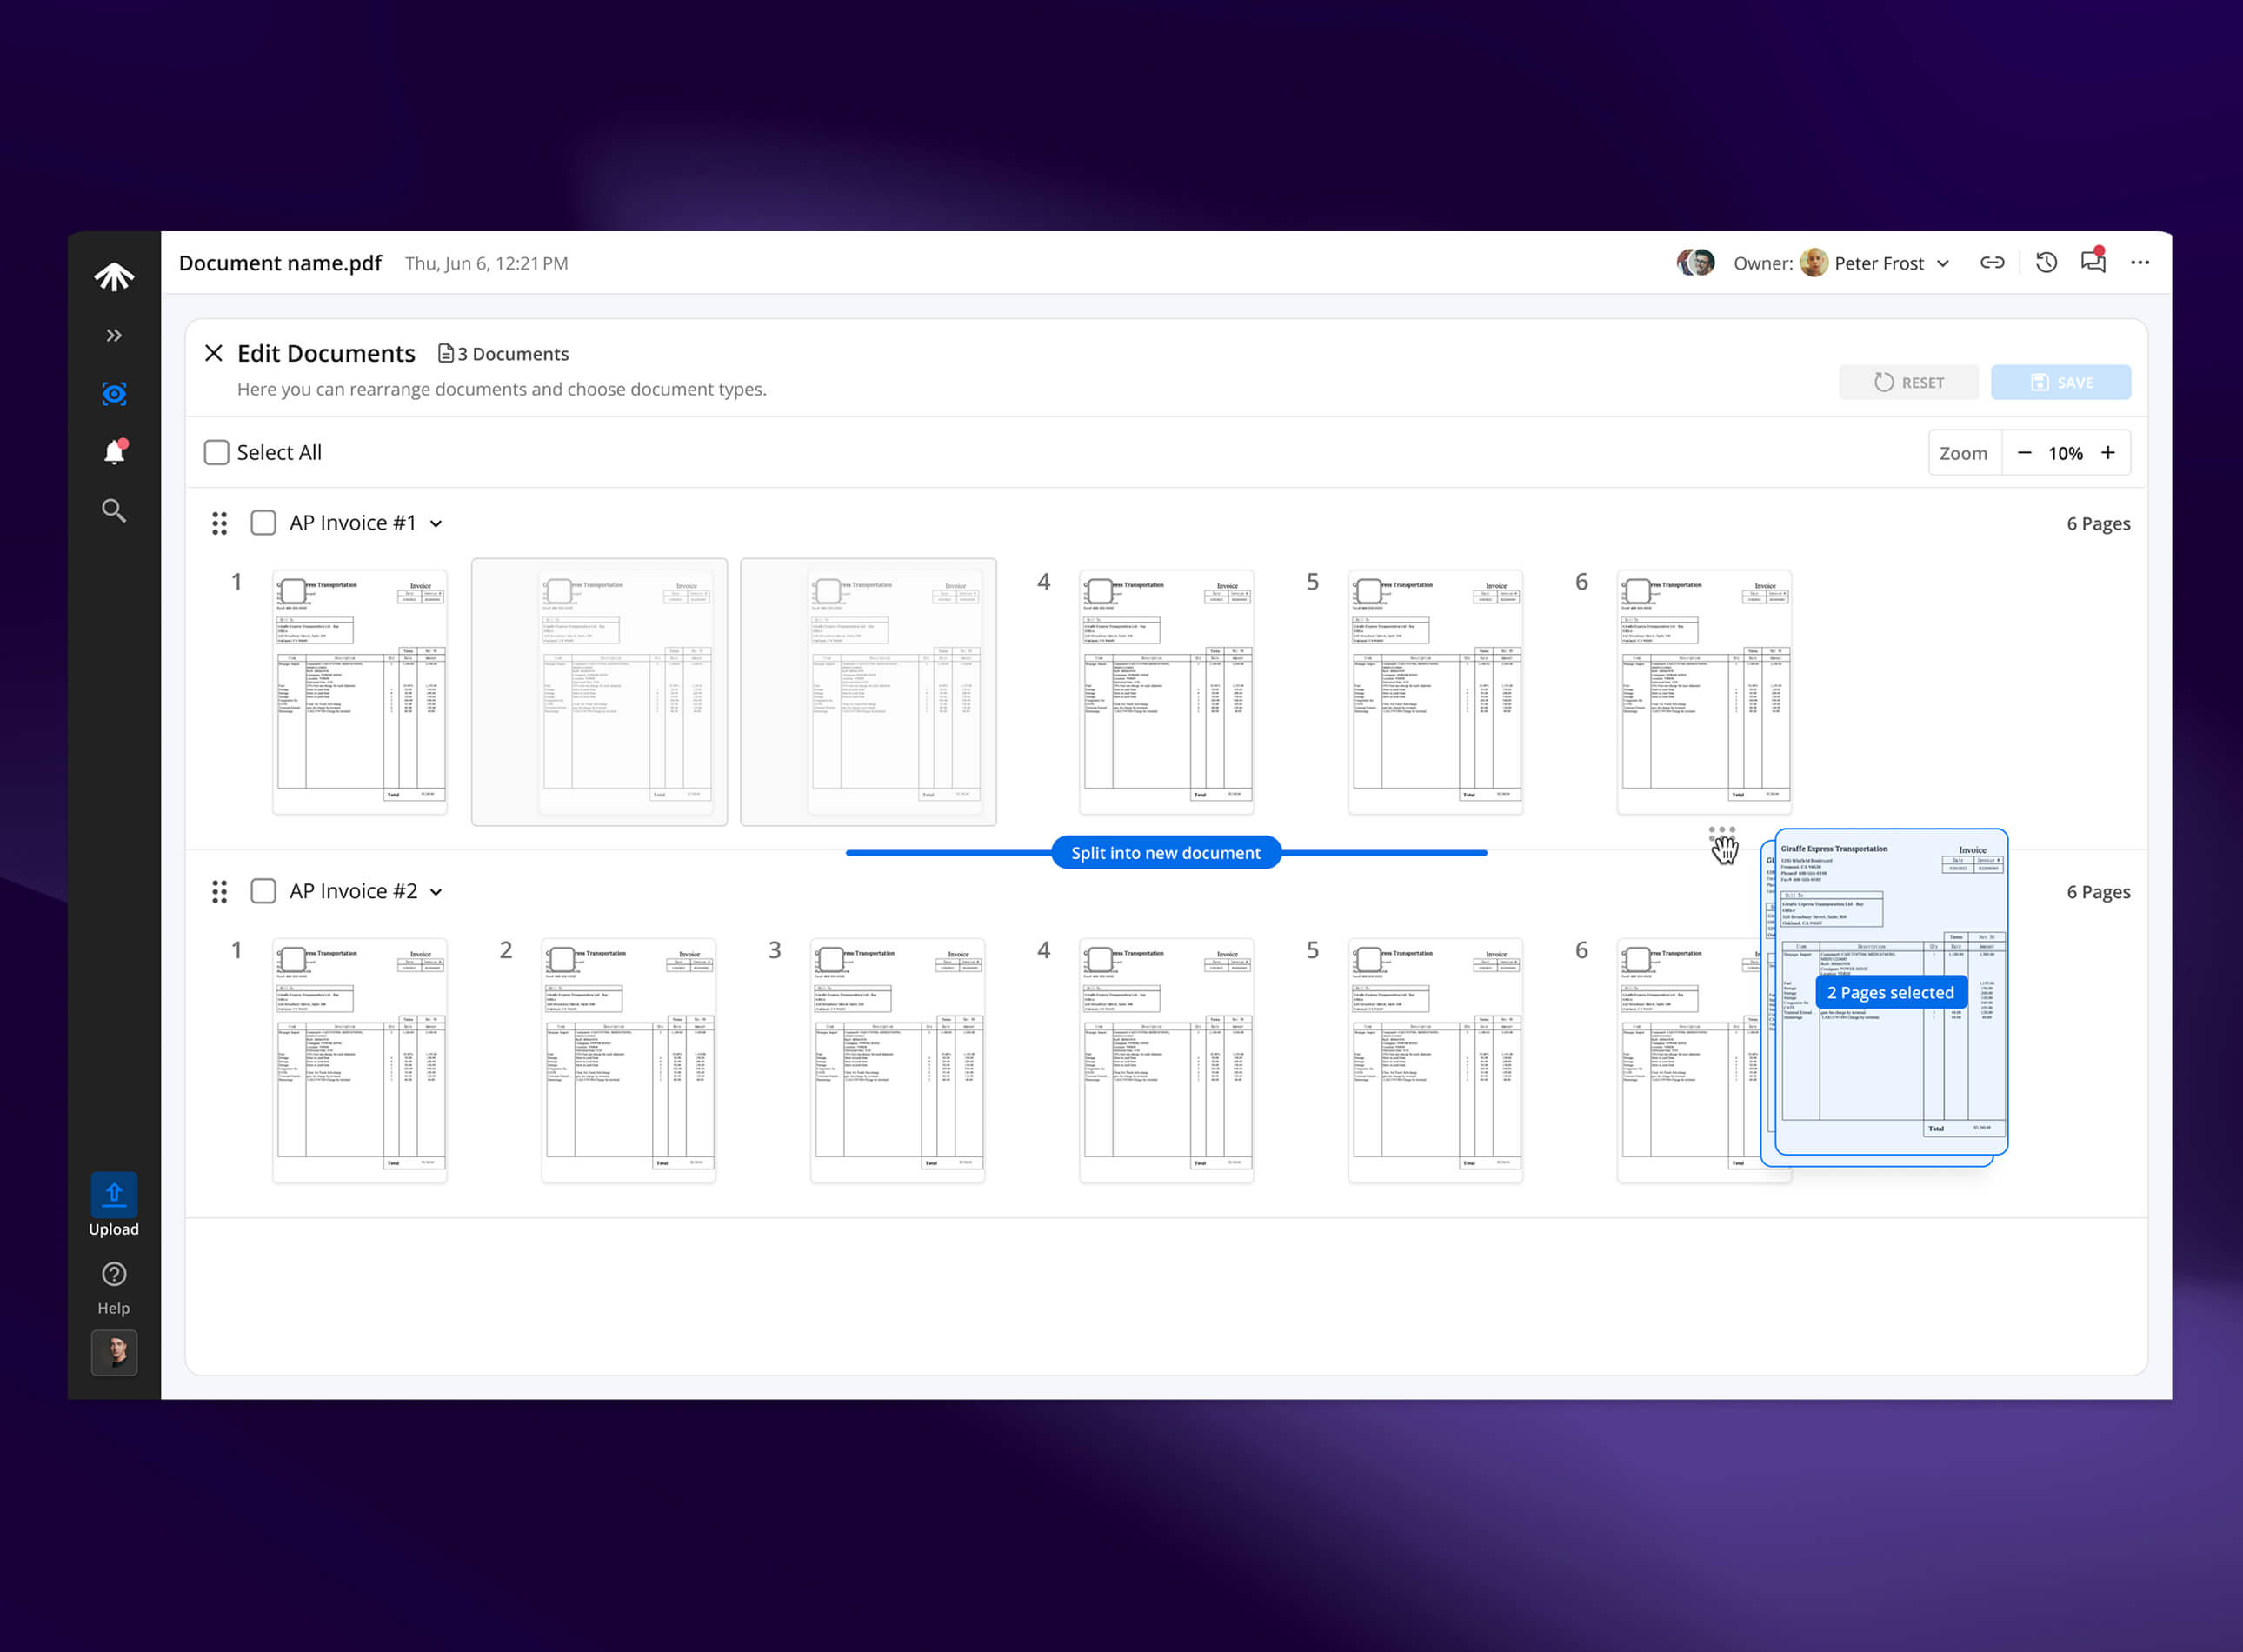Open comments chat bubble icon
The width and height of the screenshot is (2243, 1652).
pyautogui.click(x=2093, y=263)
